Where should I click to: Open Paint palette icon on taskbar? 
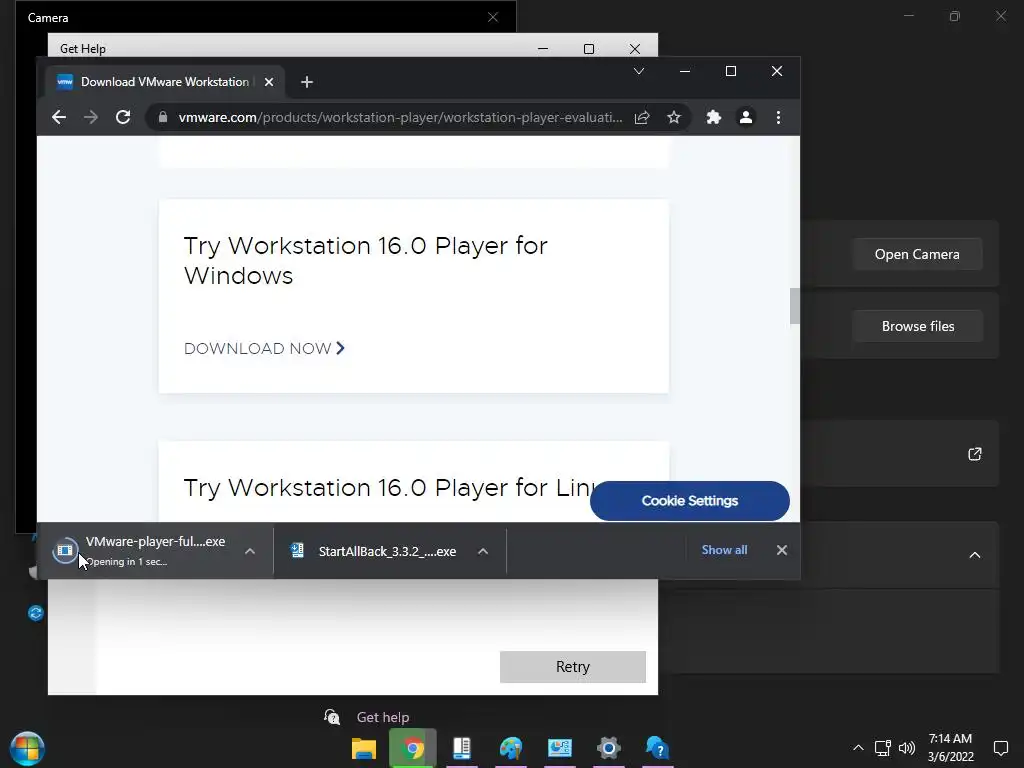tap(511, 748)
